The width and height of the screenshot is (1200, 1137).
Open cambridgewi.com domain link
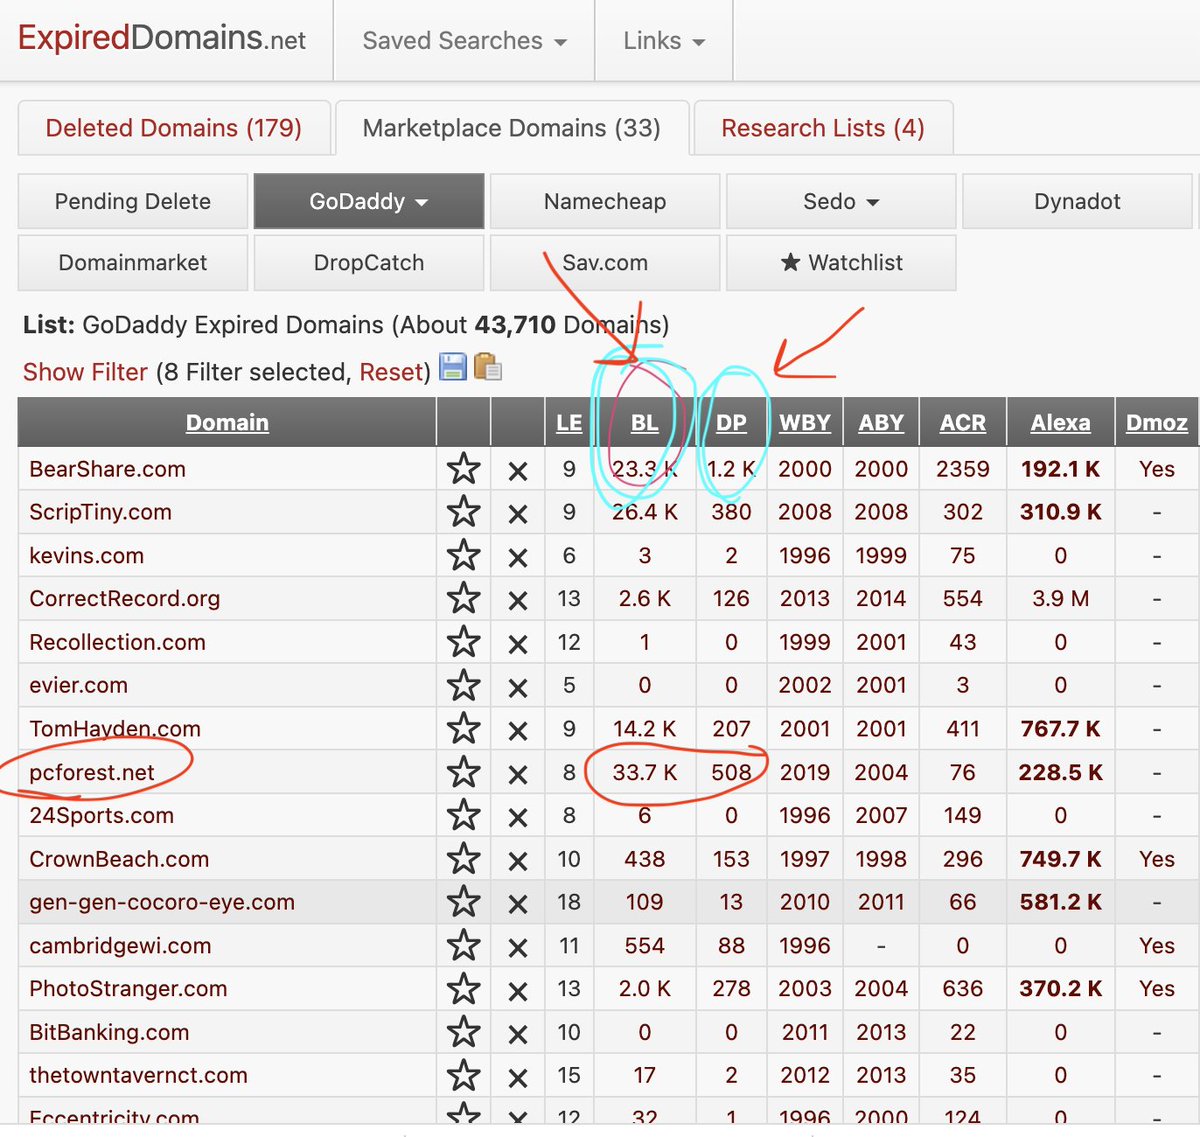(120, 945)
